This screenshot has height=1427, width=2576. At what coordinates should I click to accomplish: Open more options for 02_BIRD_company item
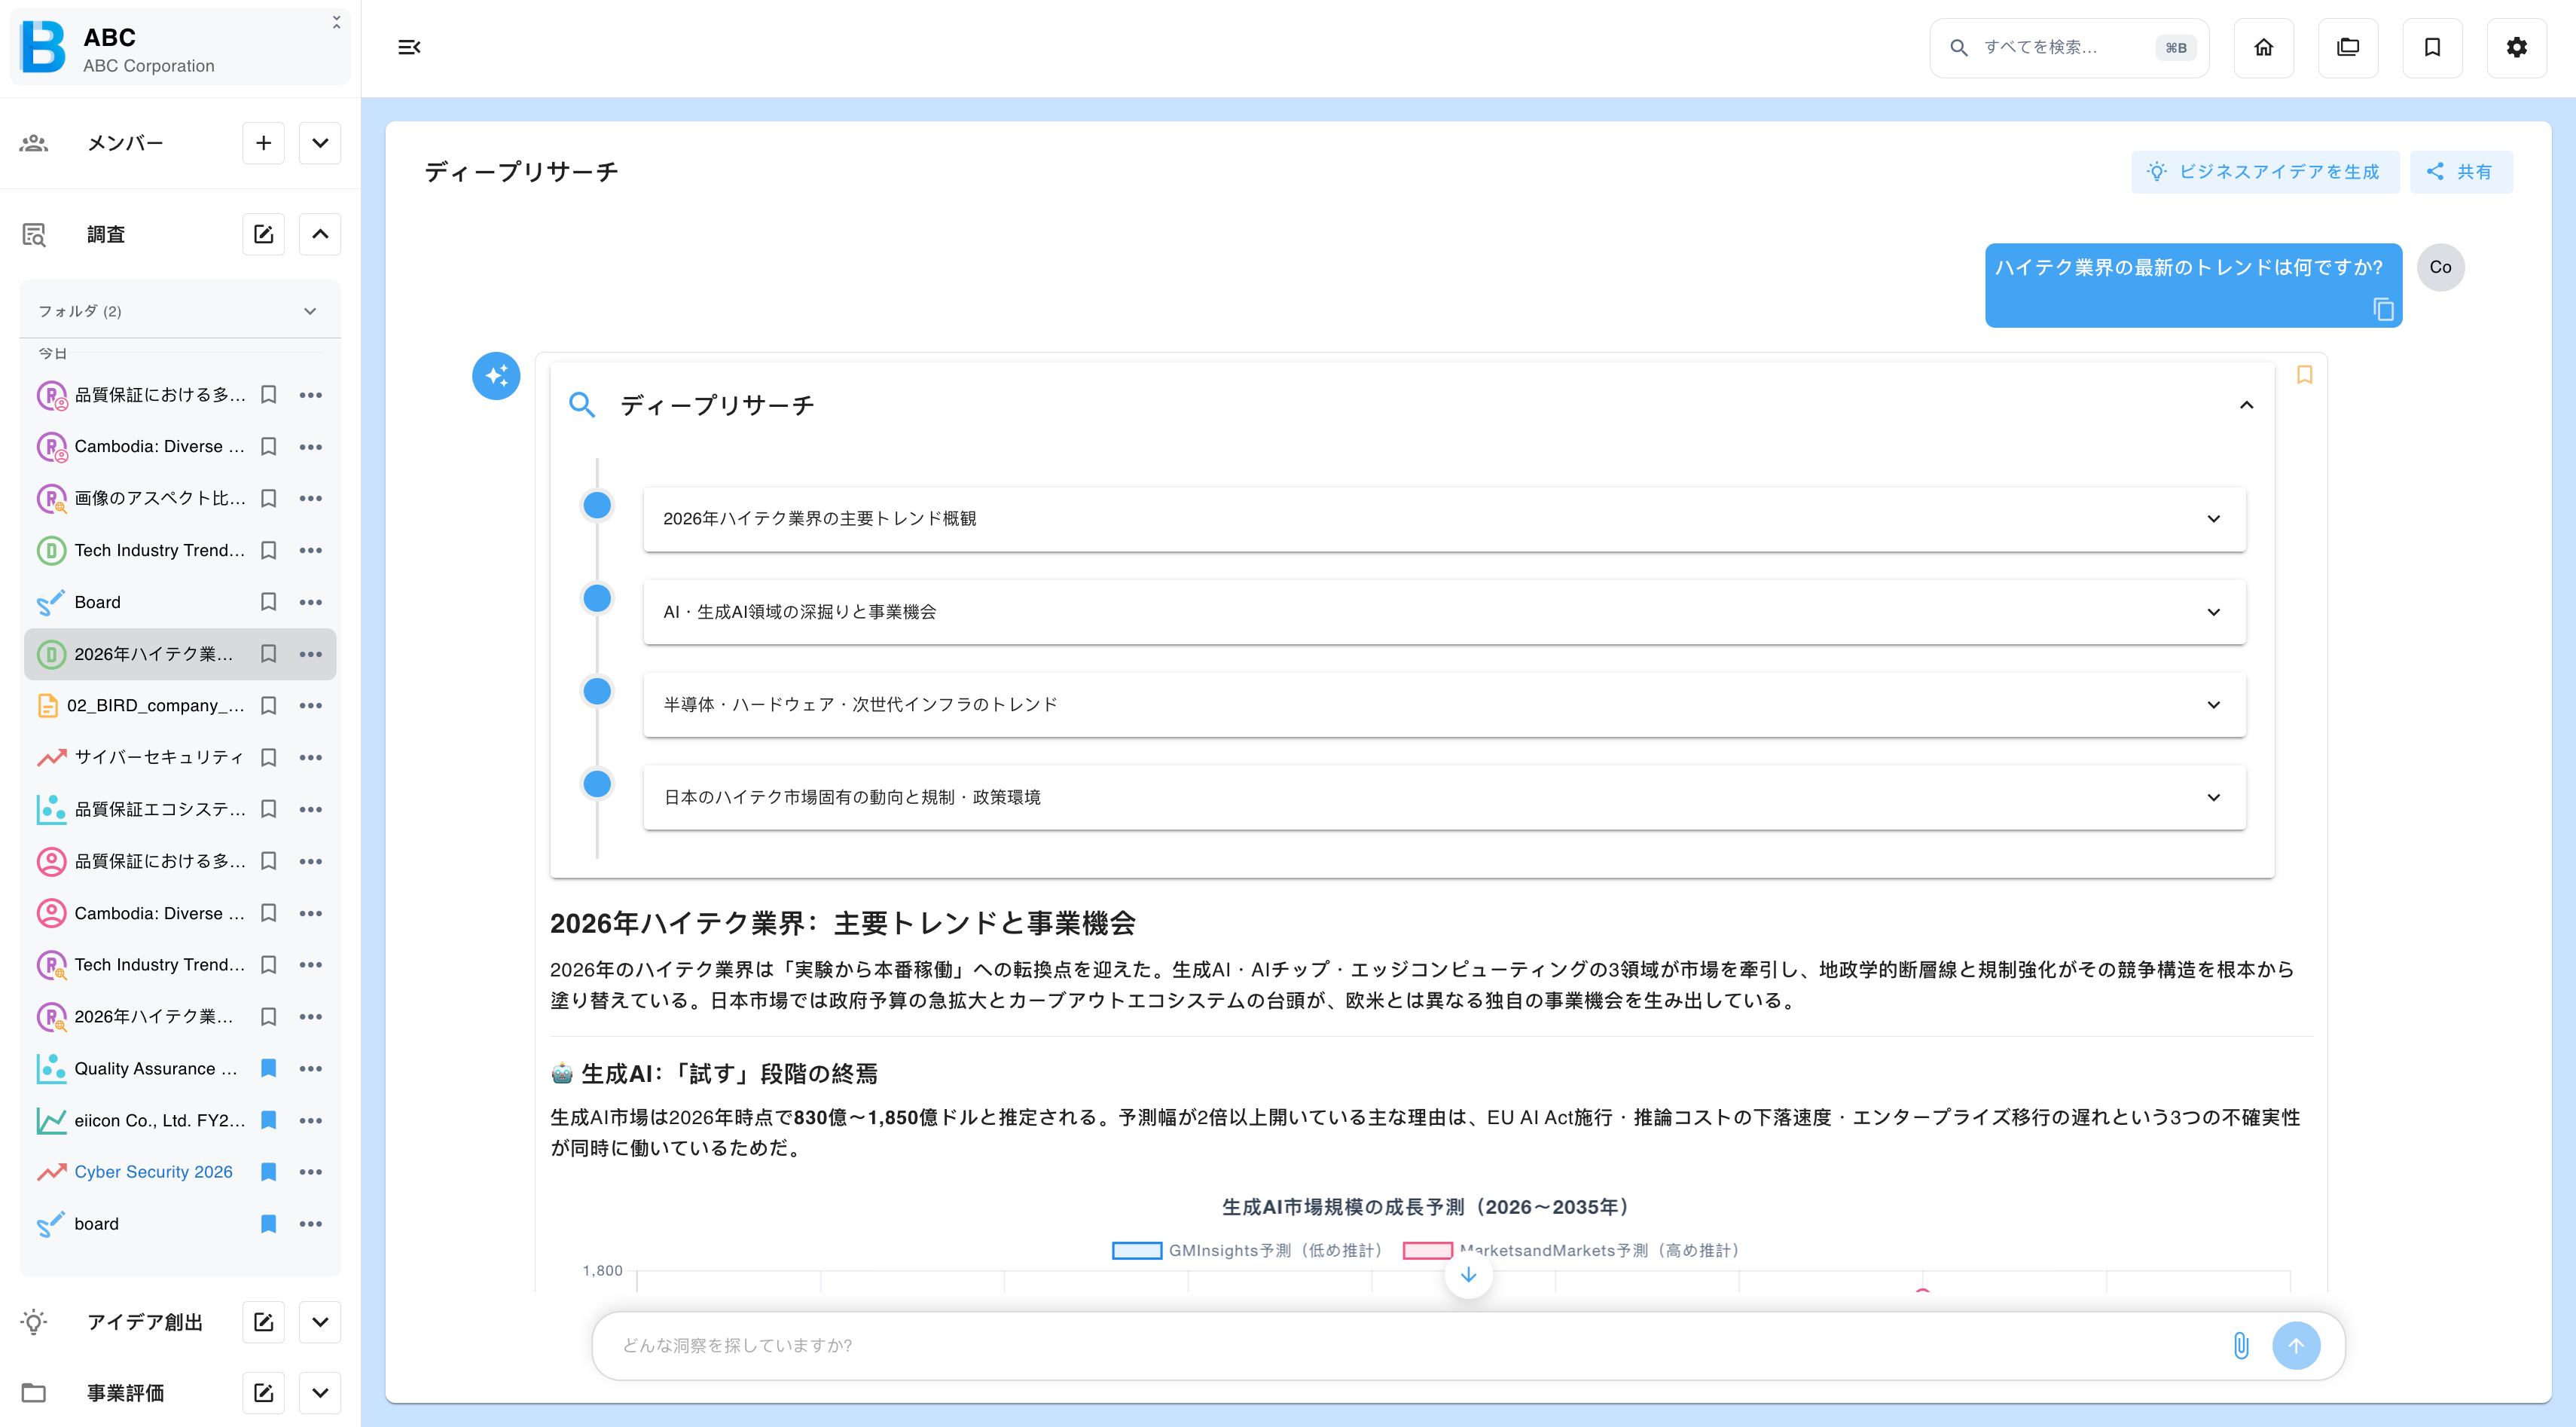tap(311, 706)
